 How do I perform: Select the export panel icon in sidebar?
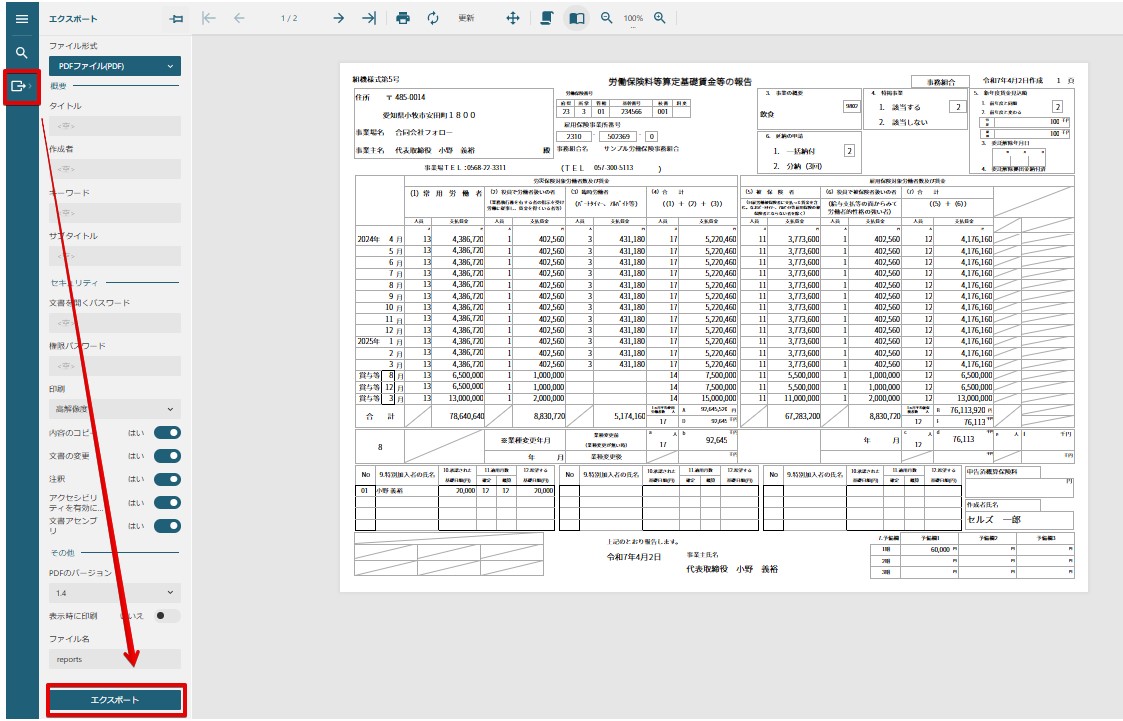(20, 86)
